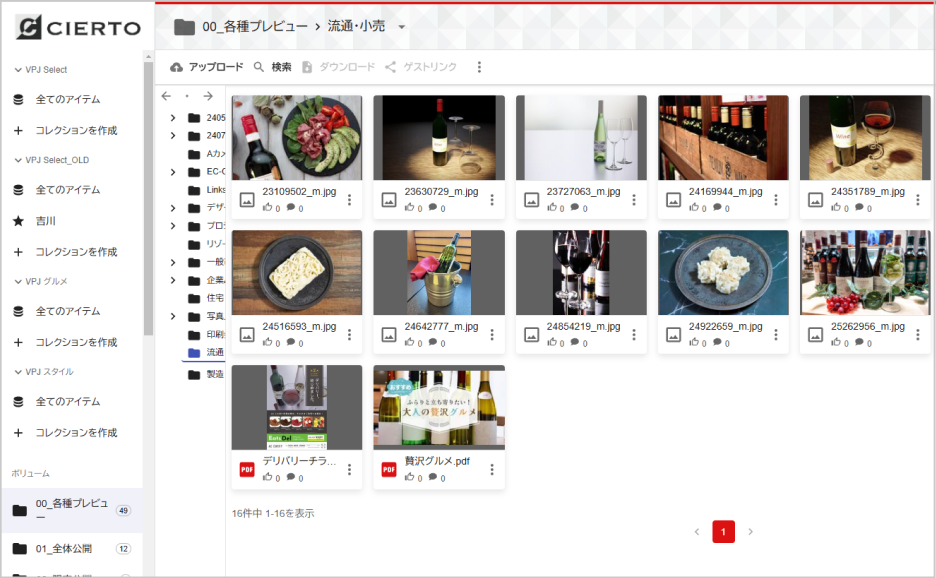Screen dimensions: 936x578
Task: Click the image-type icon on 23630729_m.jpg card
Action: tap(391, 199)
